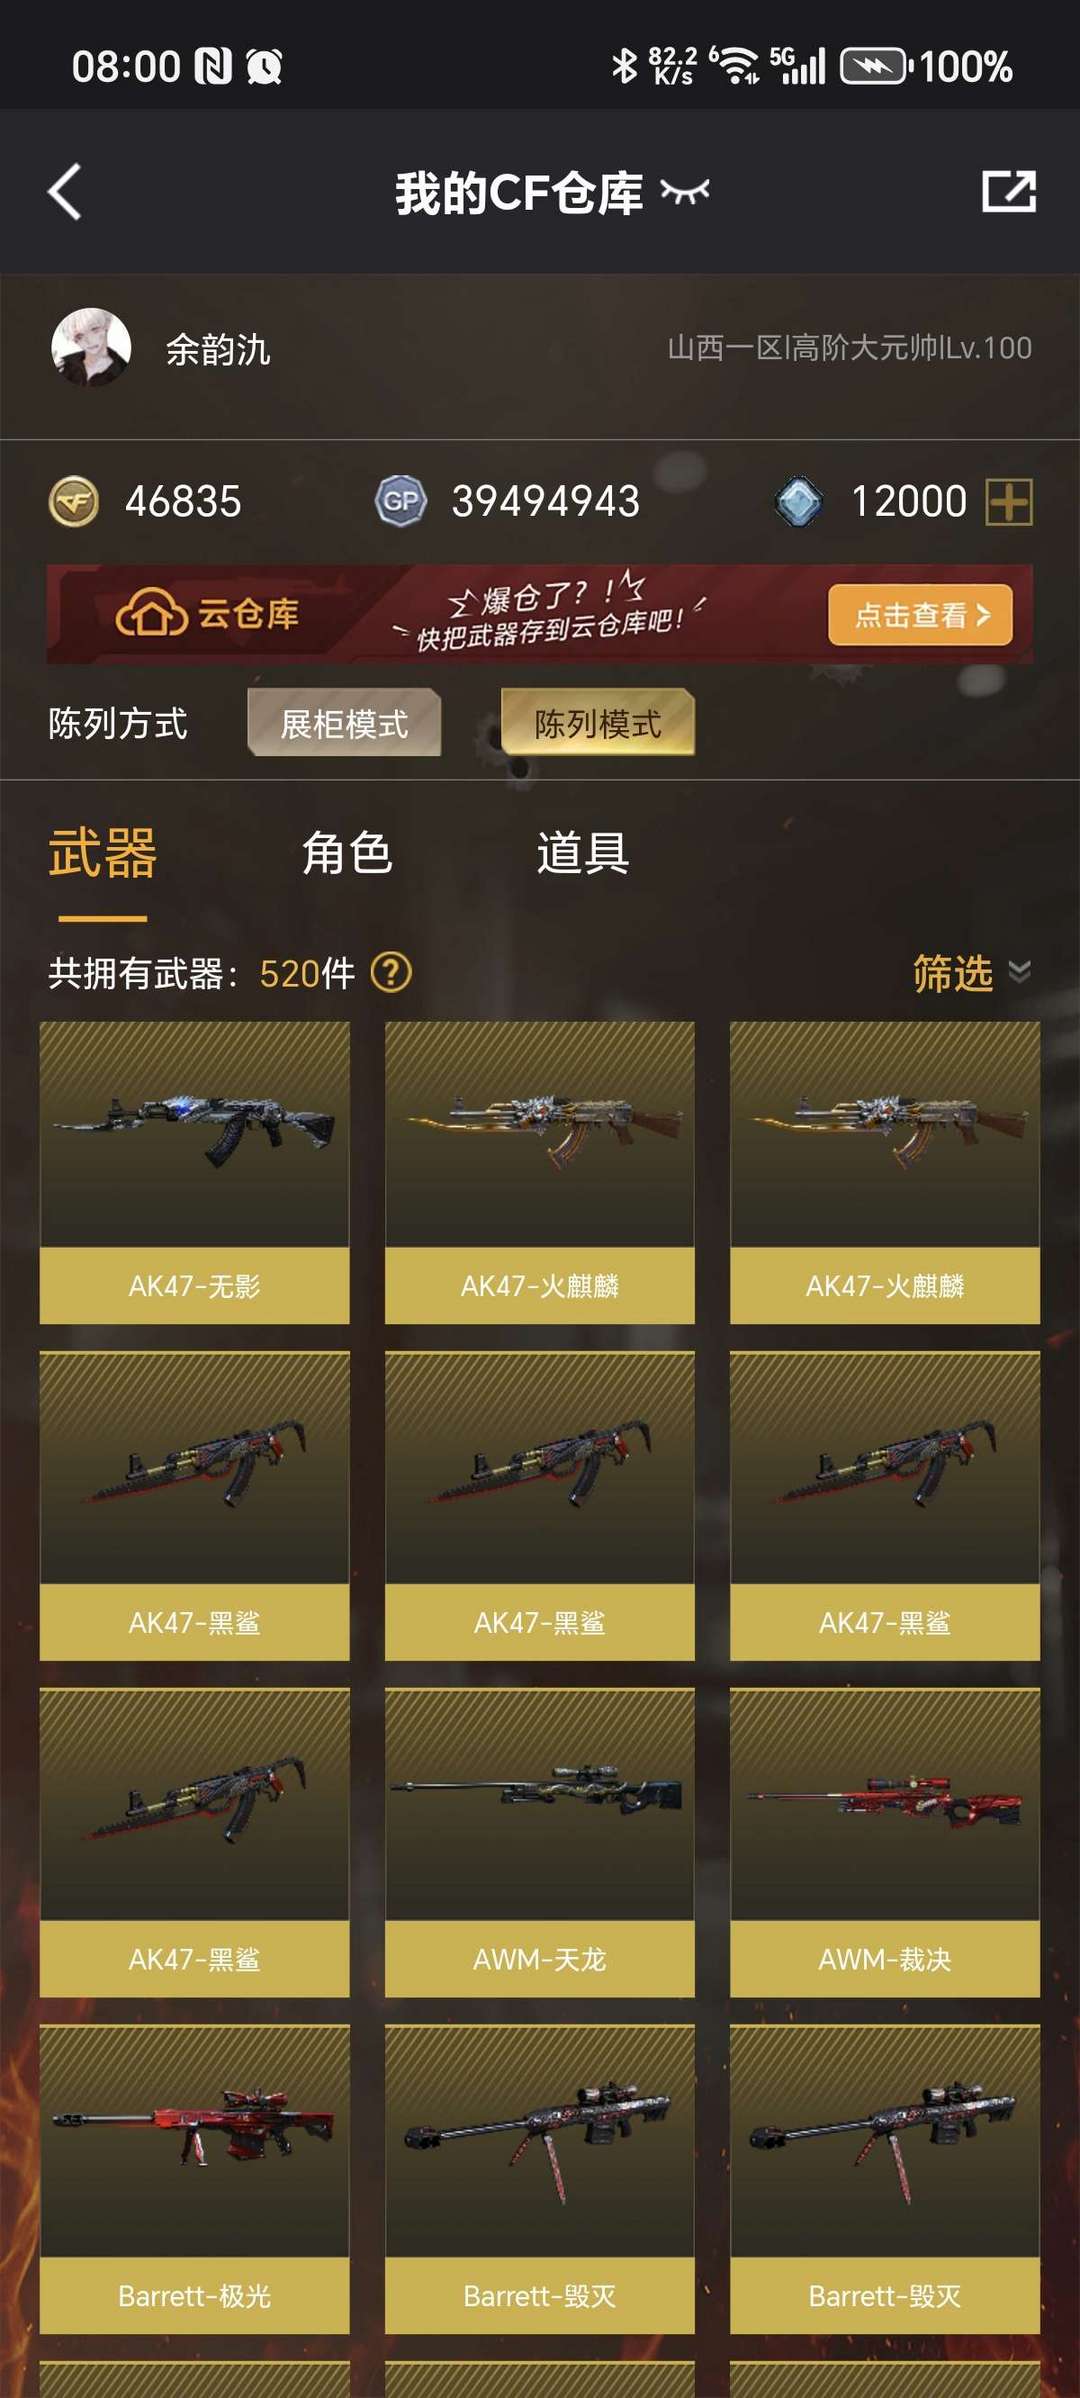Switch to 陈列模式 display mode
The image size is (1080, 2398).
598,723
